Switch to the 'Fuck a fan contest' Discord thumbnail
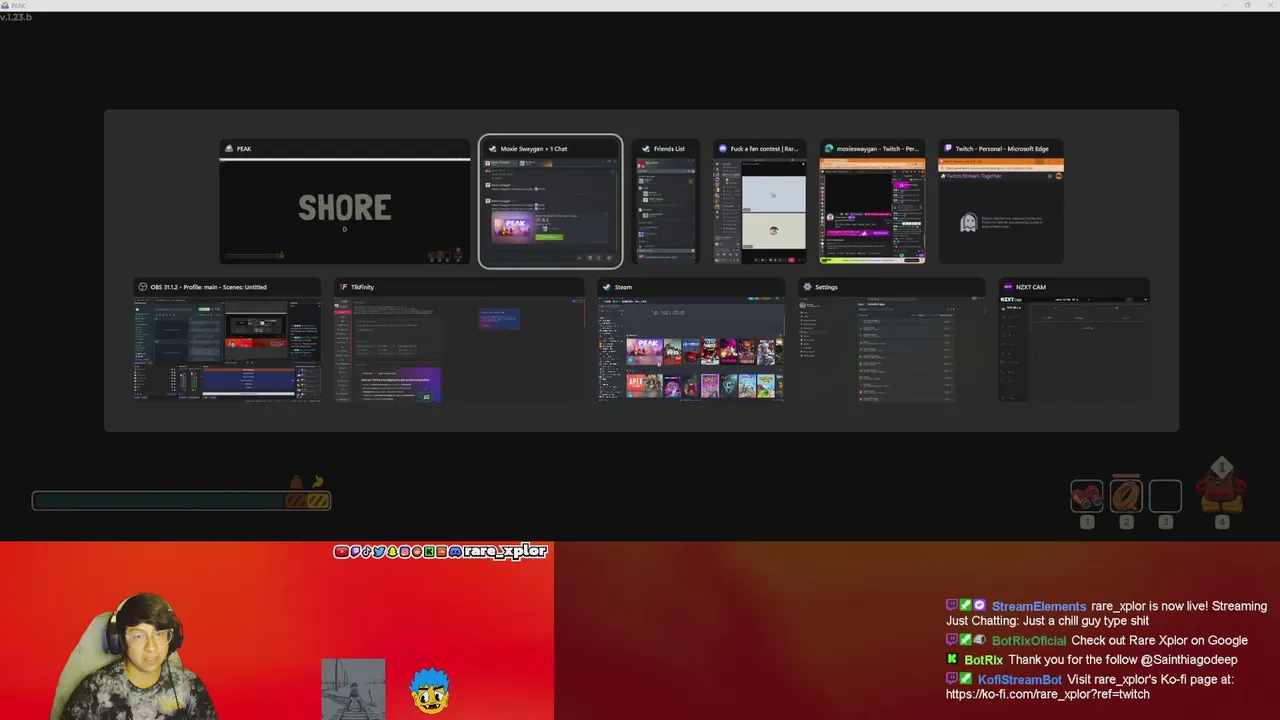The height and width of the screenshot is (720, 1280). pos(759,202)
